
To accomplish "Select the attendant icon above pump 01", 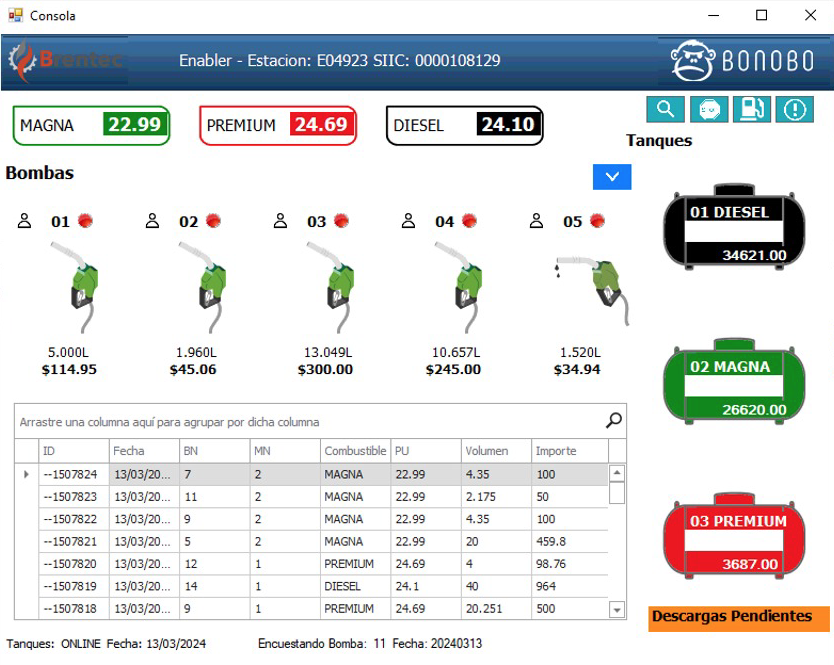I will click(x=25, y=220).
